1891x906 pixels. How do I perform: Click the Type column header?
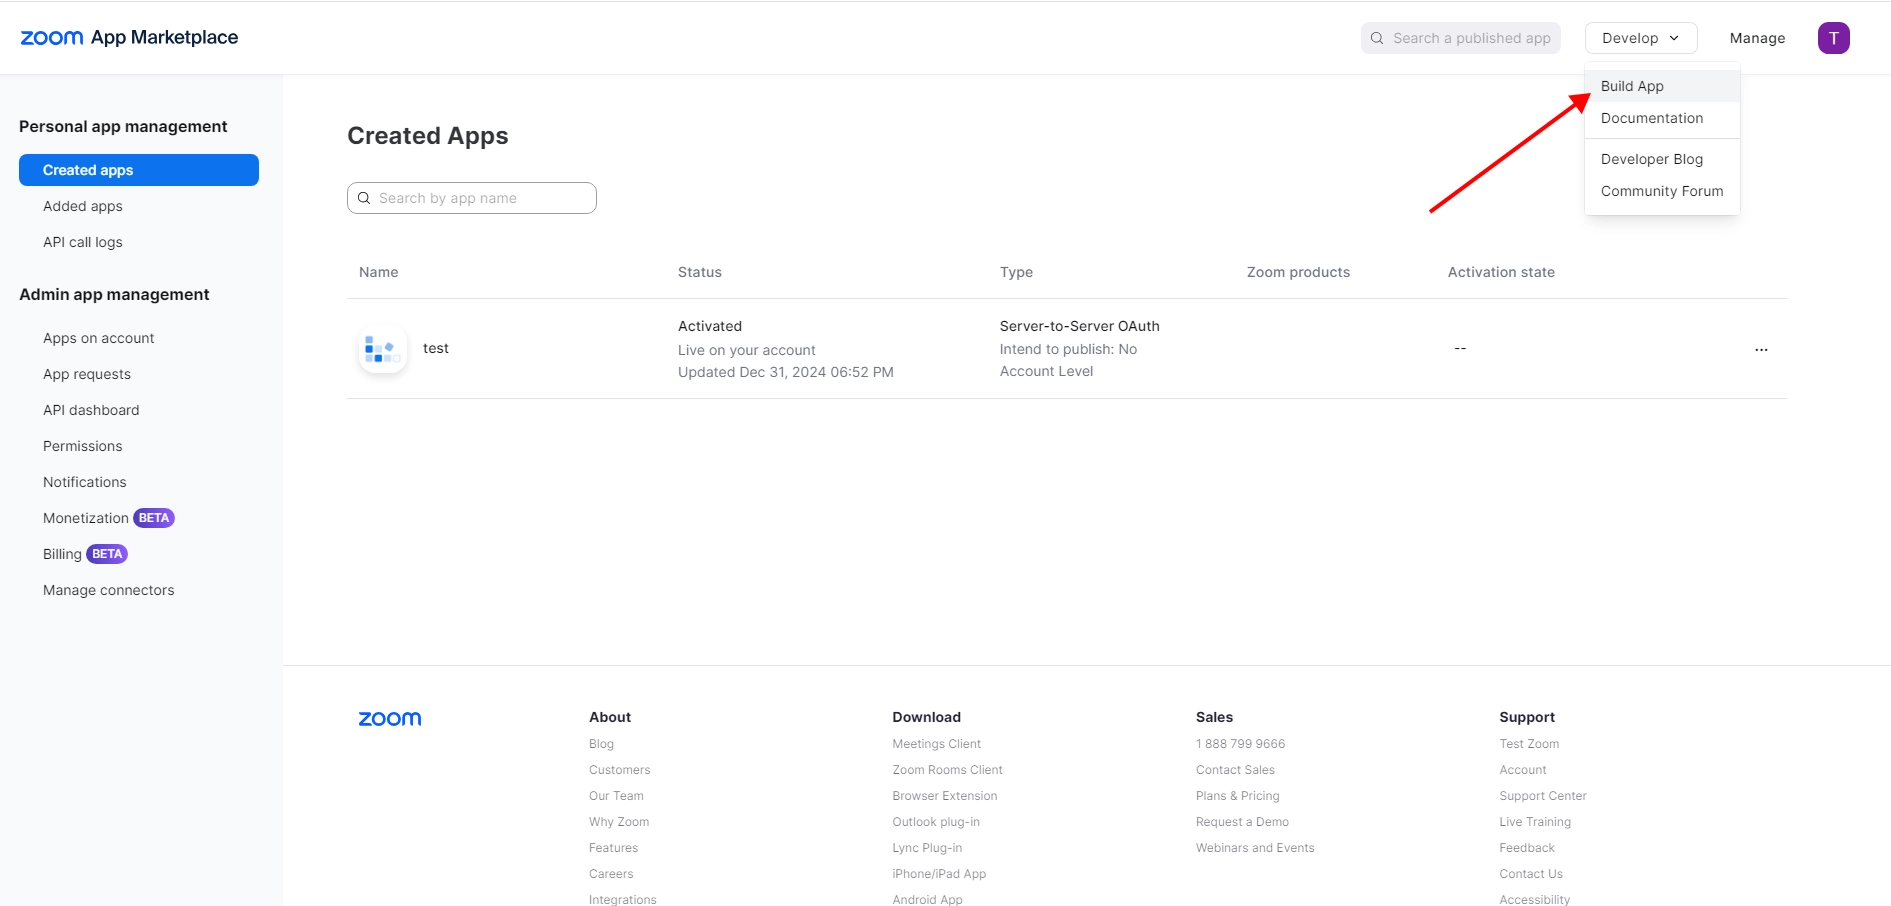1016,272
